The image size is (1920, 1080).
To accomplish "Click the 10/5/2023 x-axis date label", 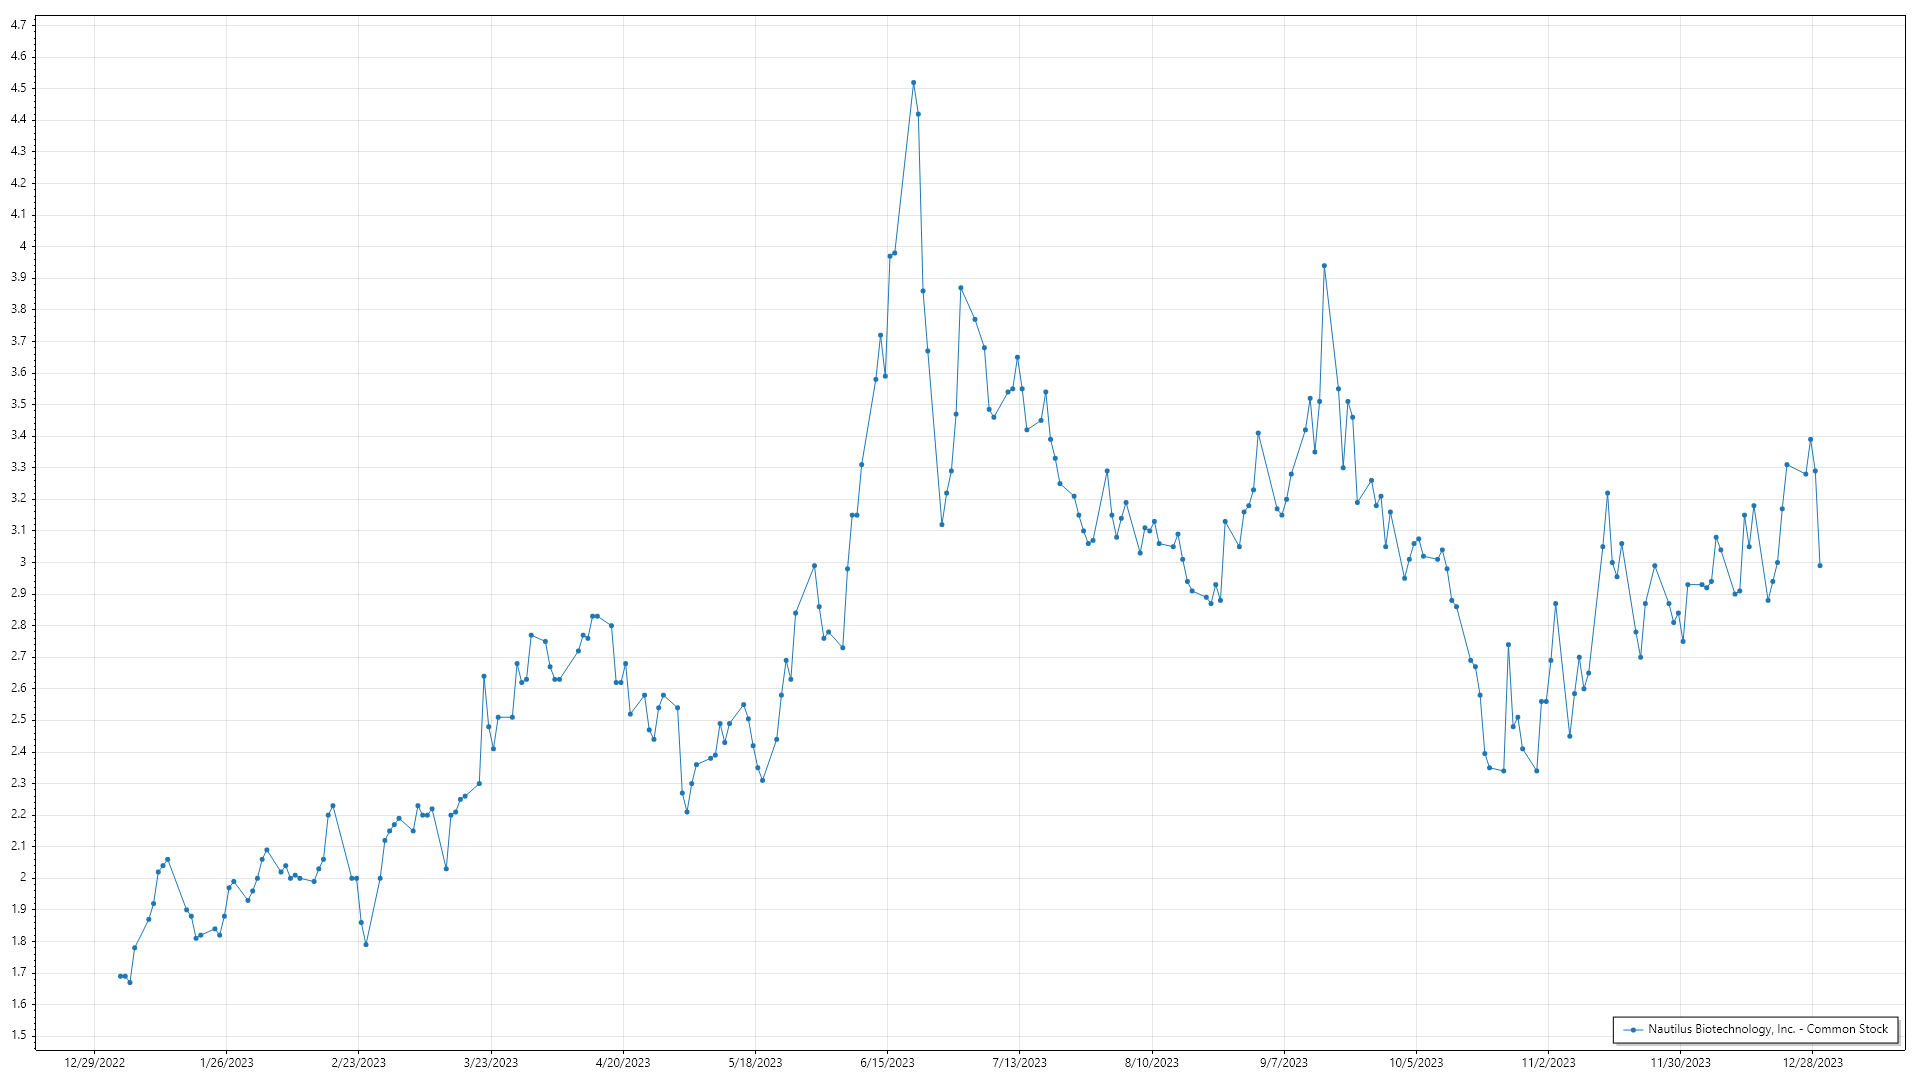I will tap(1416, 1063).
